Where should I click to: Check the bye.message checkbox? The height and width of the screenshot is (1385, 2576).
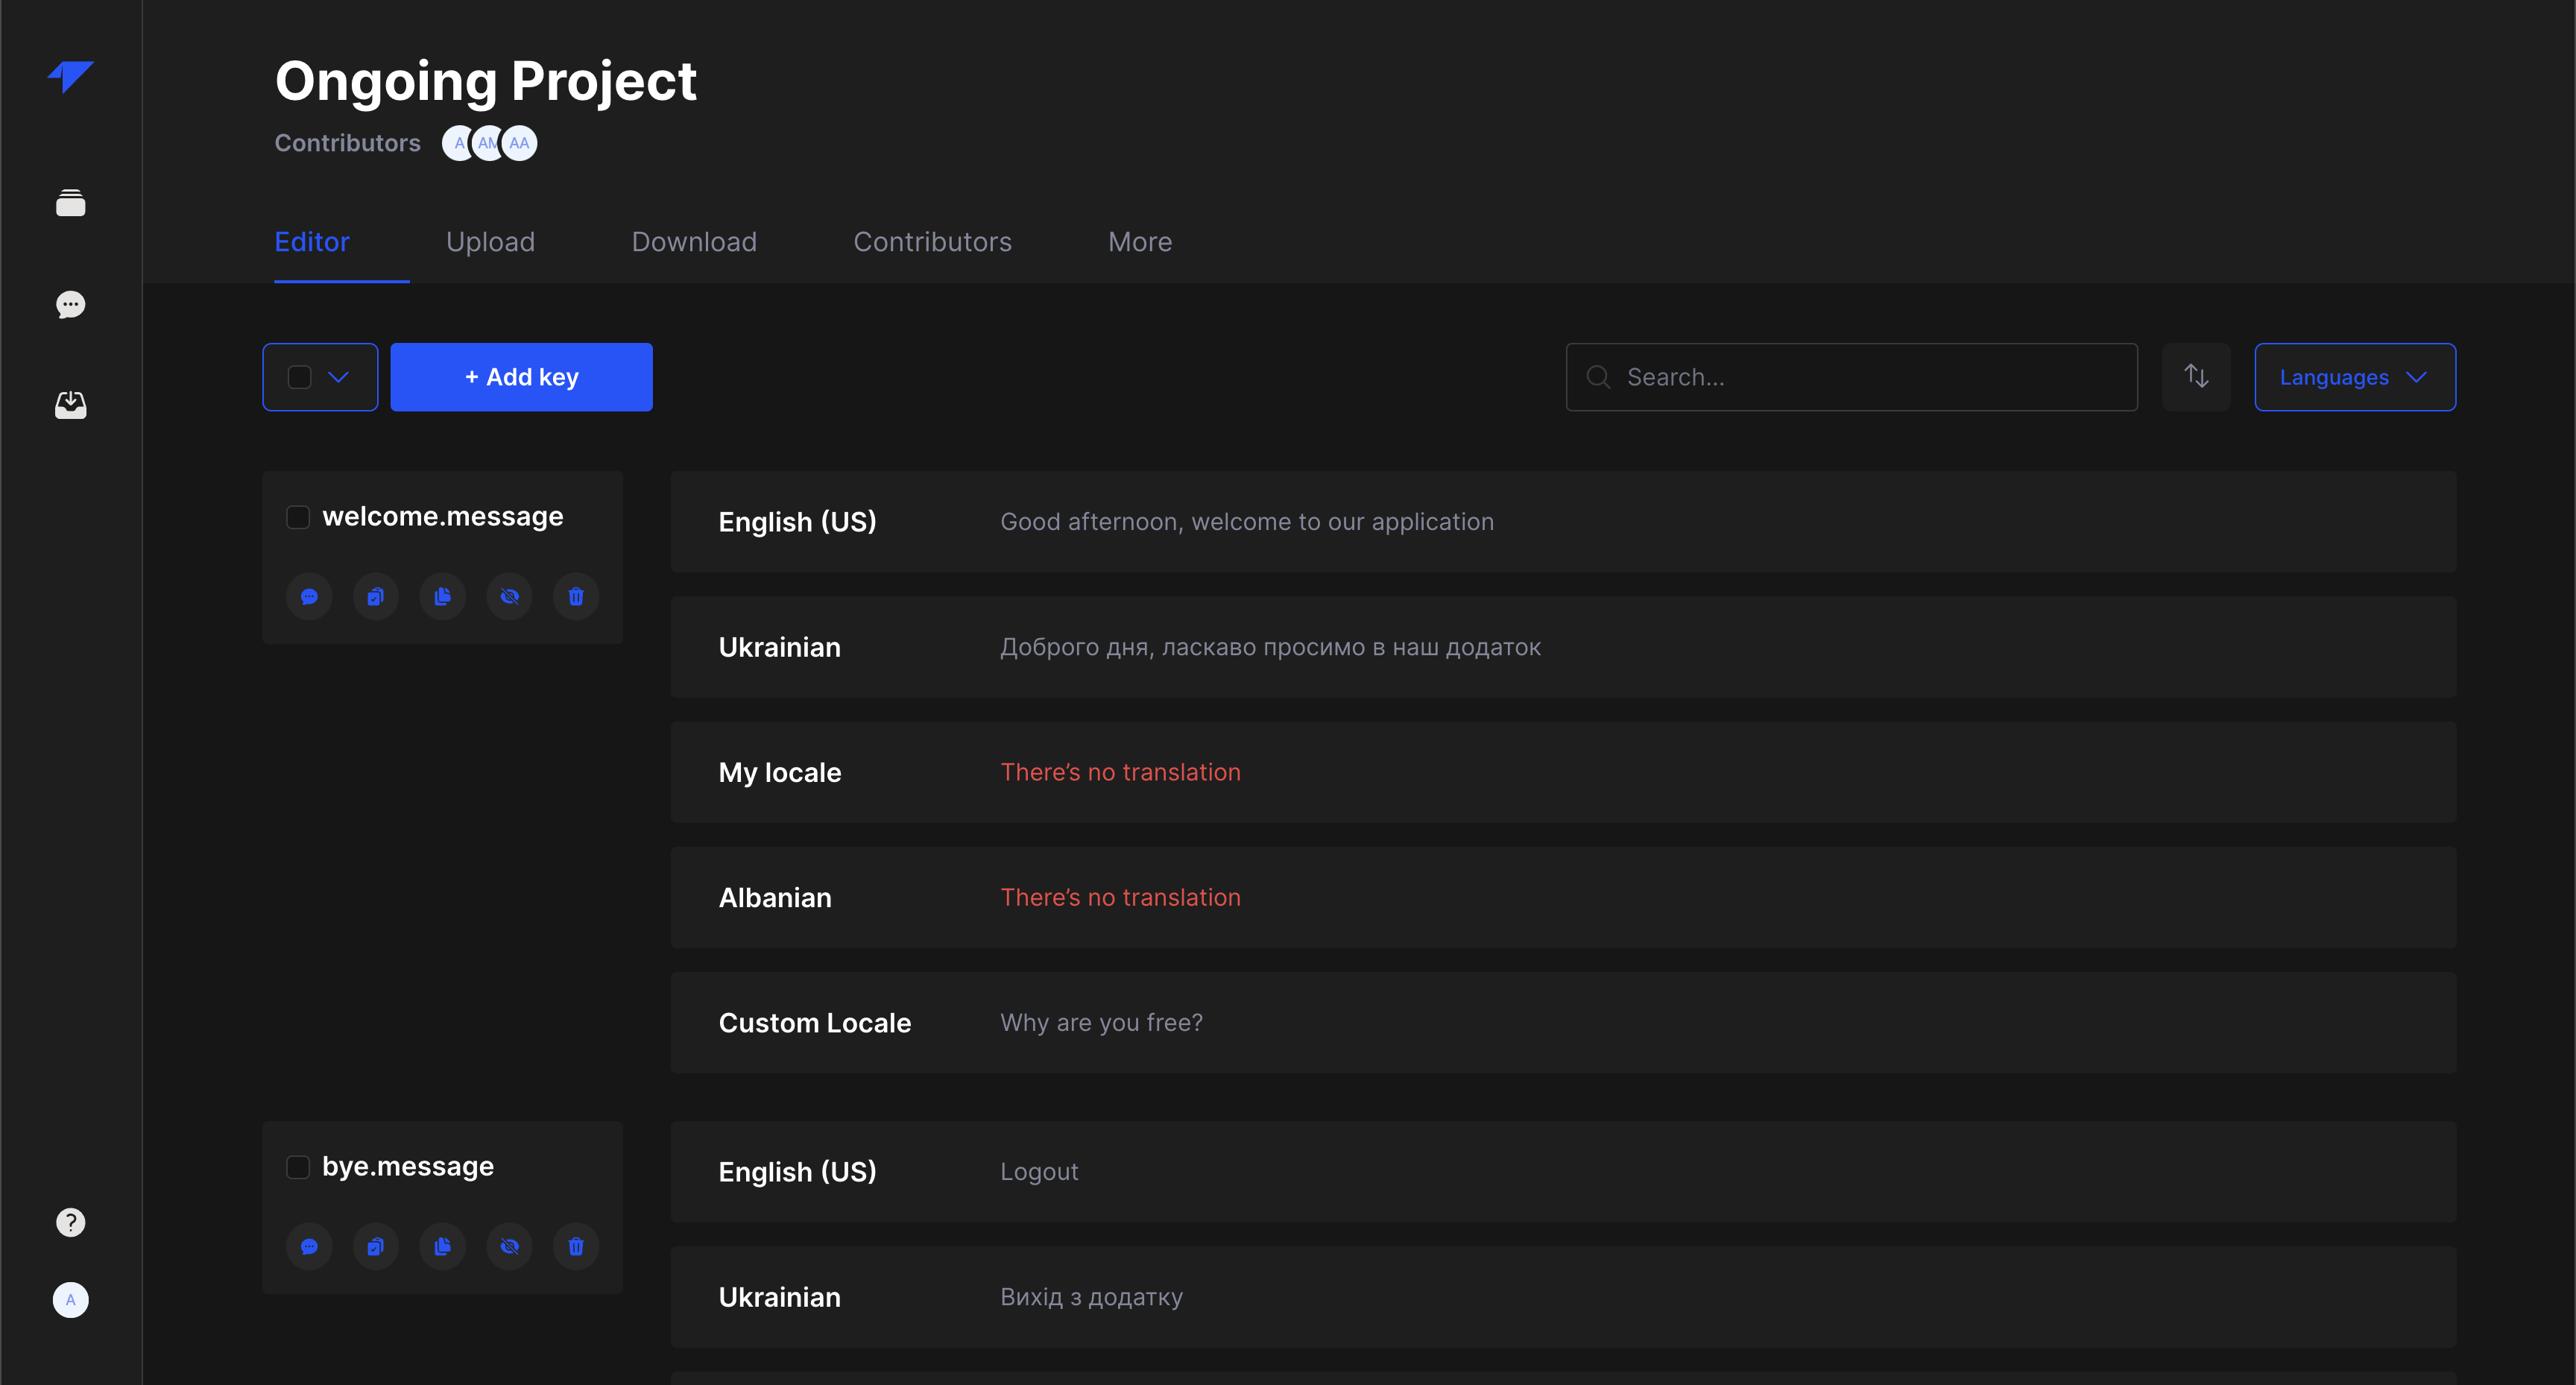point(298,1167)
